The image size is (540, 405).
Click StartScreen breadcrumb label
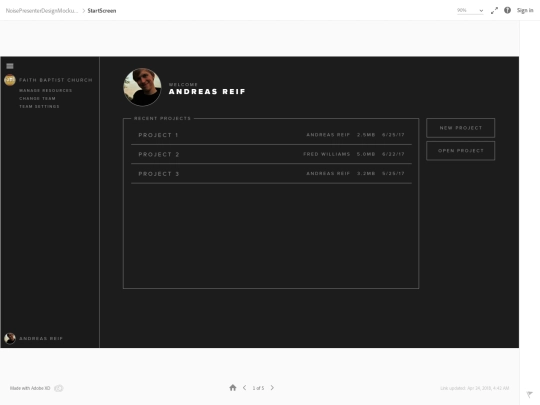[102, 11]
